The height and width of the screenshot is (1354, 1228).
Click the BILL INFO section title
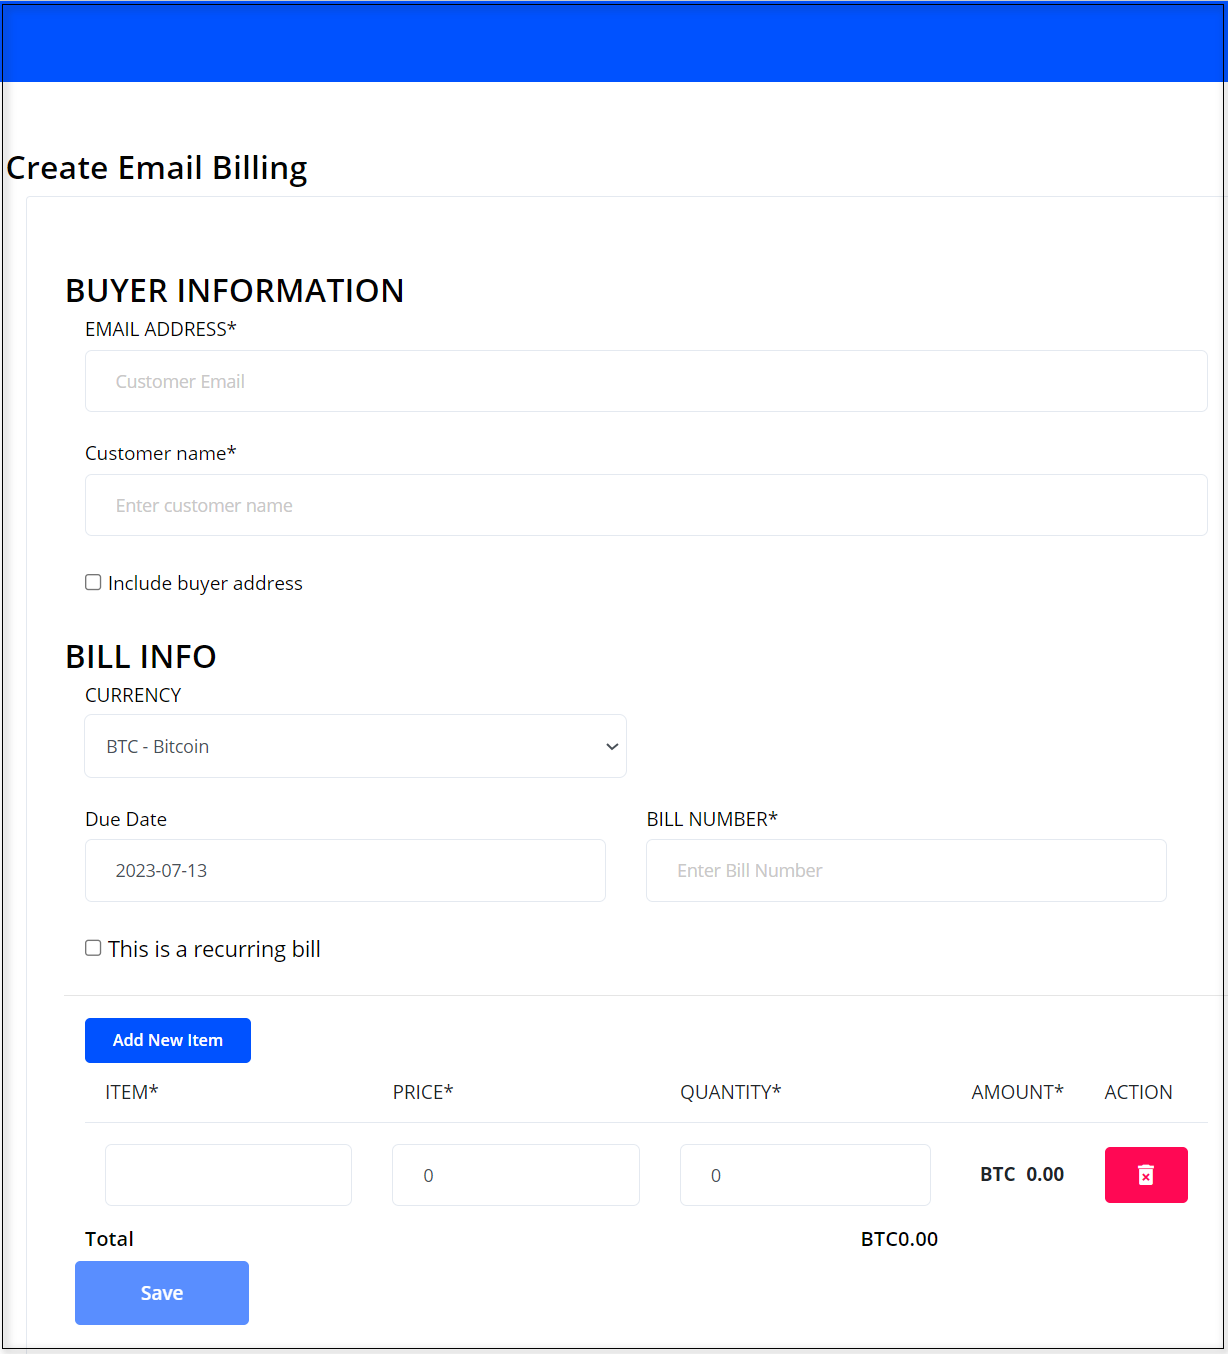pos(141,656)
